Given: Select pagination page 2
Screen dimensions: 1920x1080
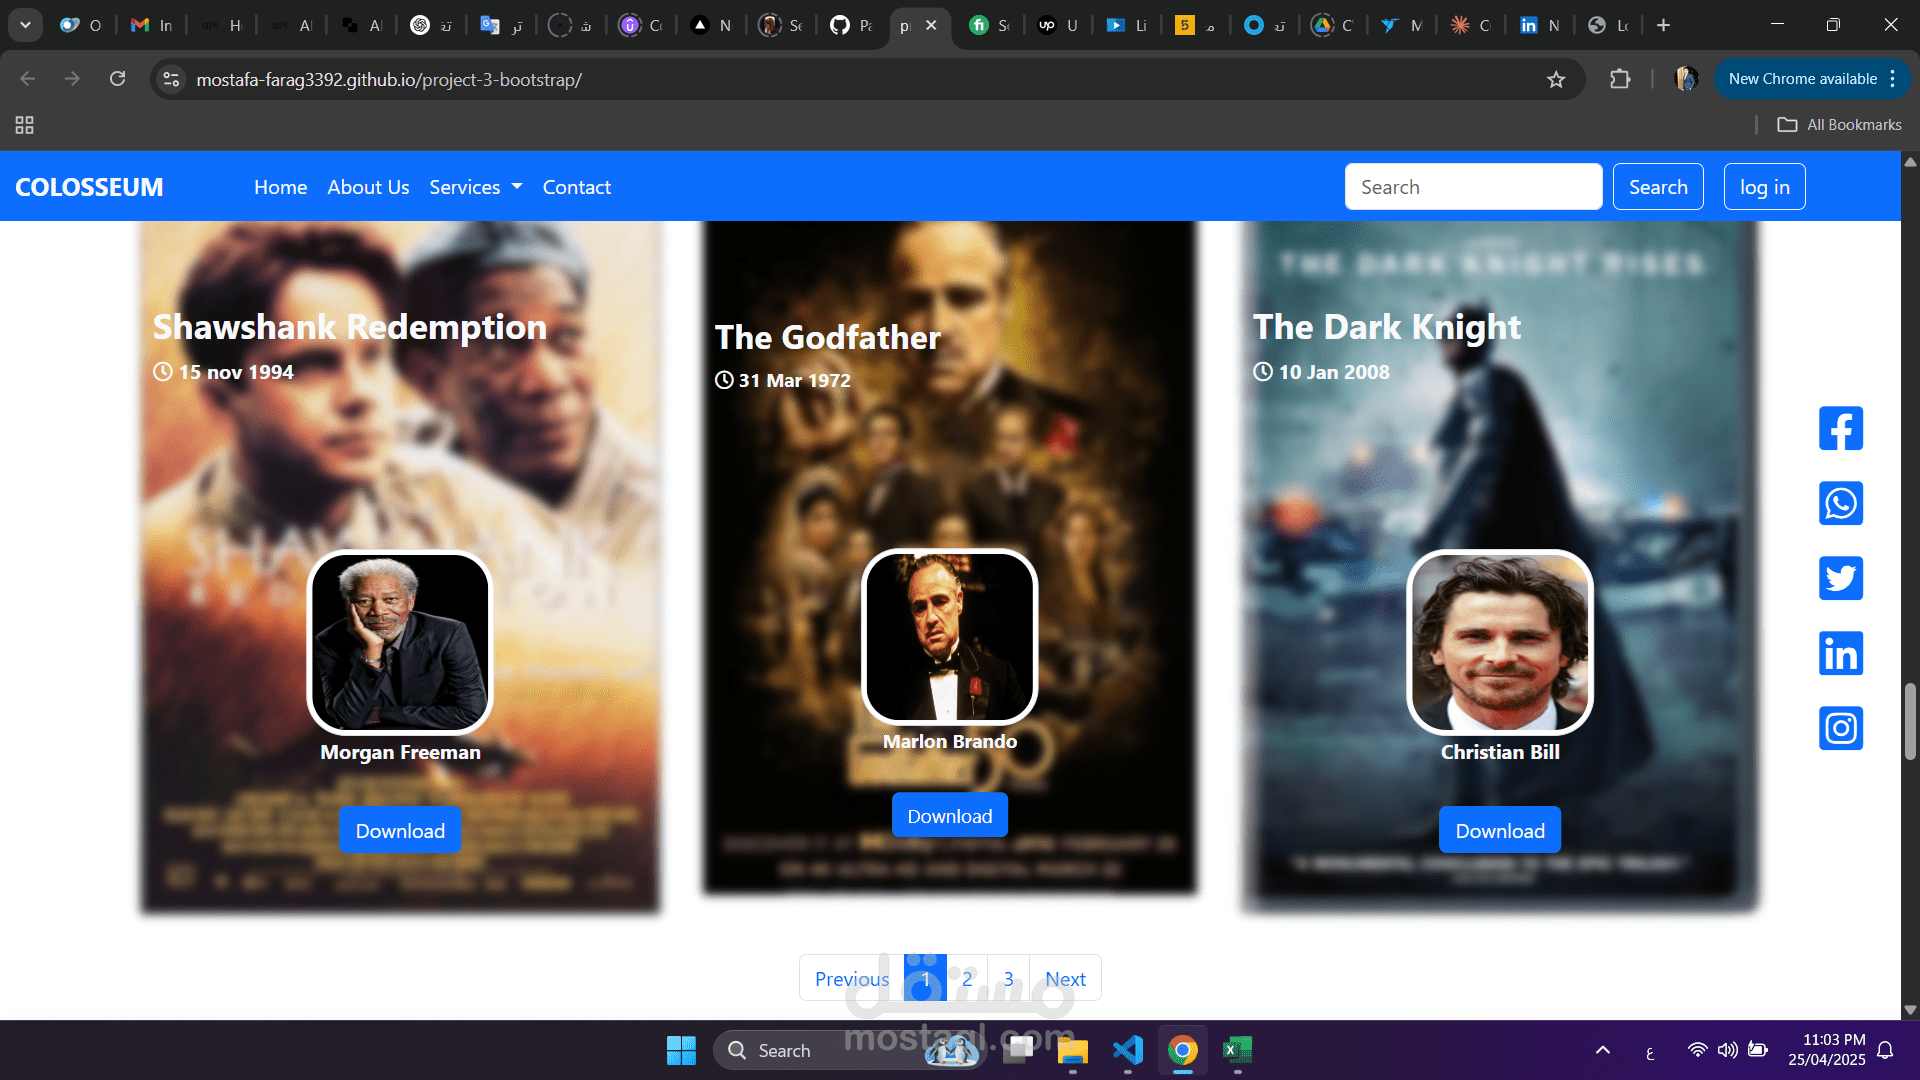Looking at the screenshot, I should coord(967,978).
